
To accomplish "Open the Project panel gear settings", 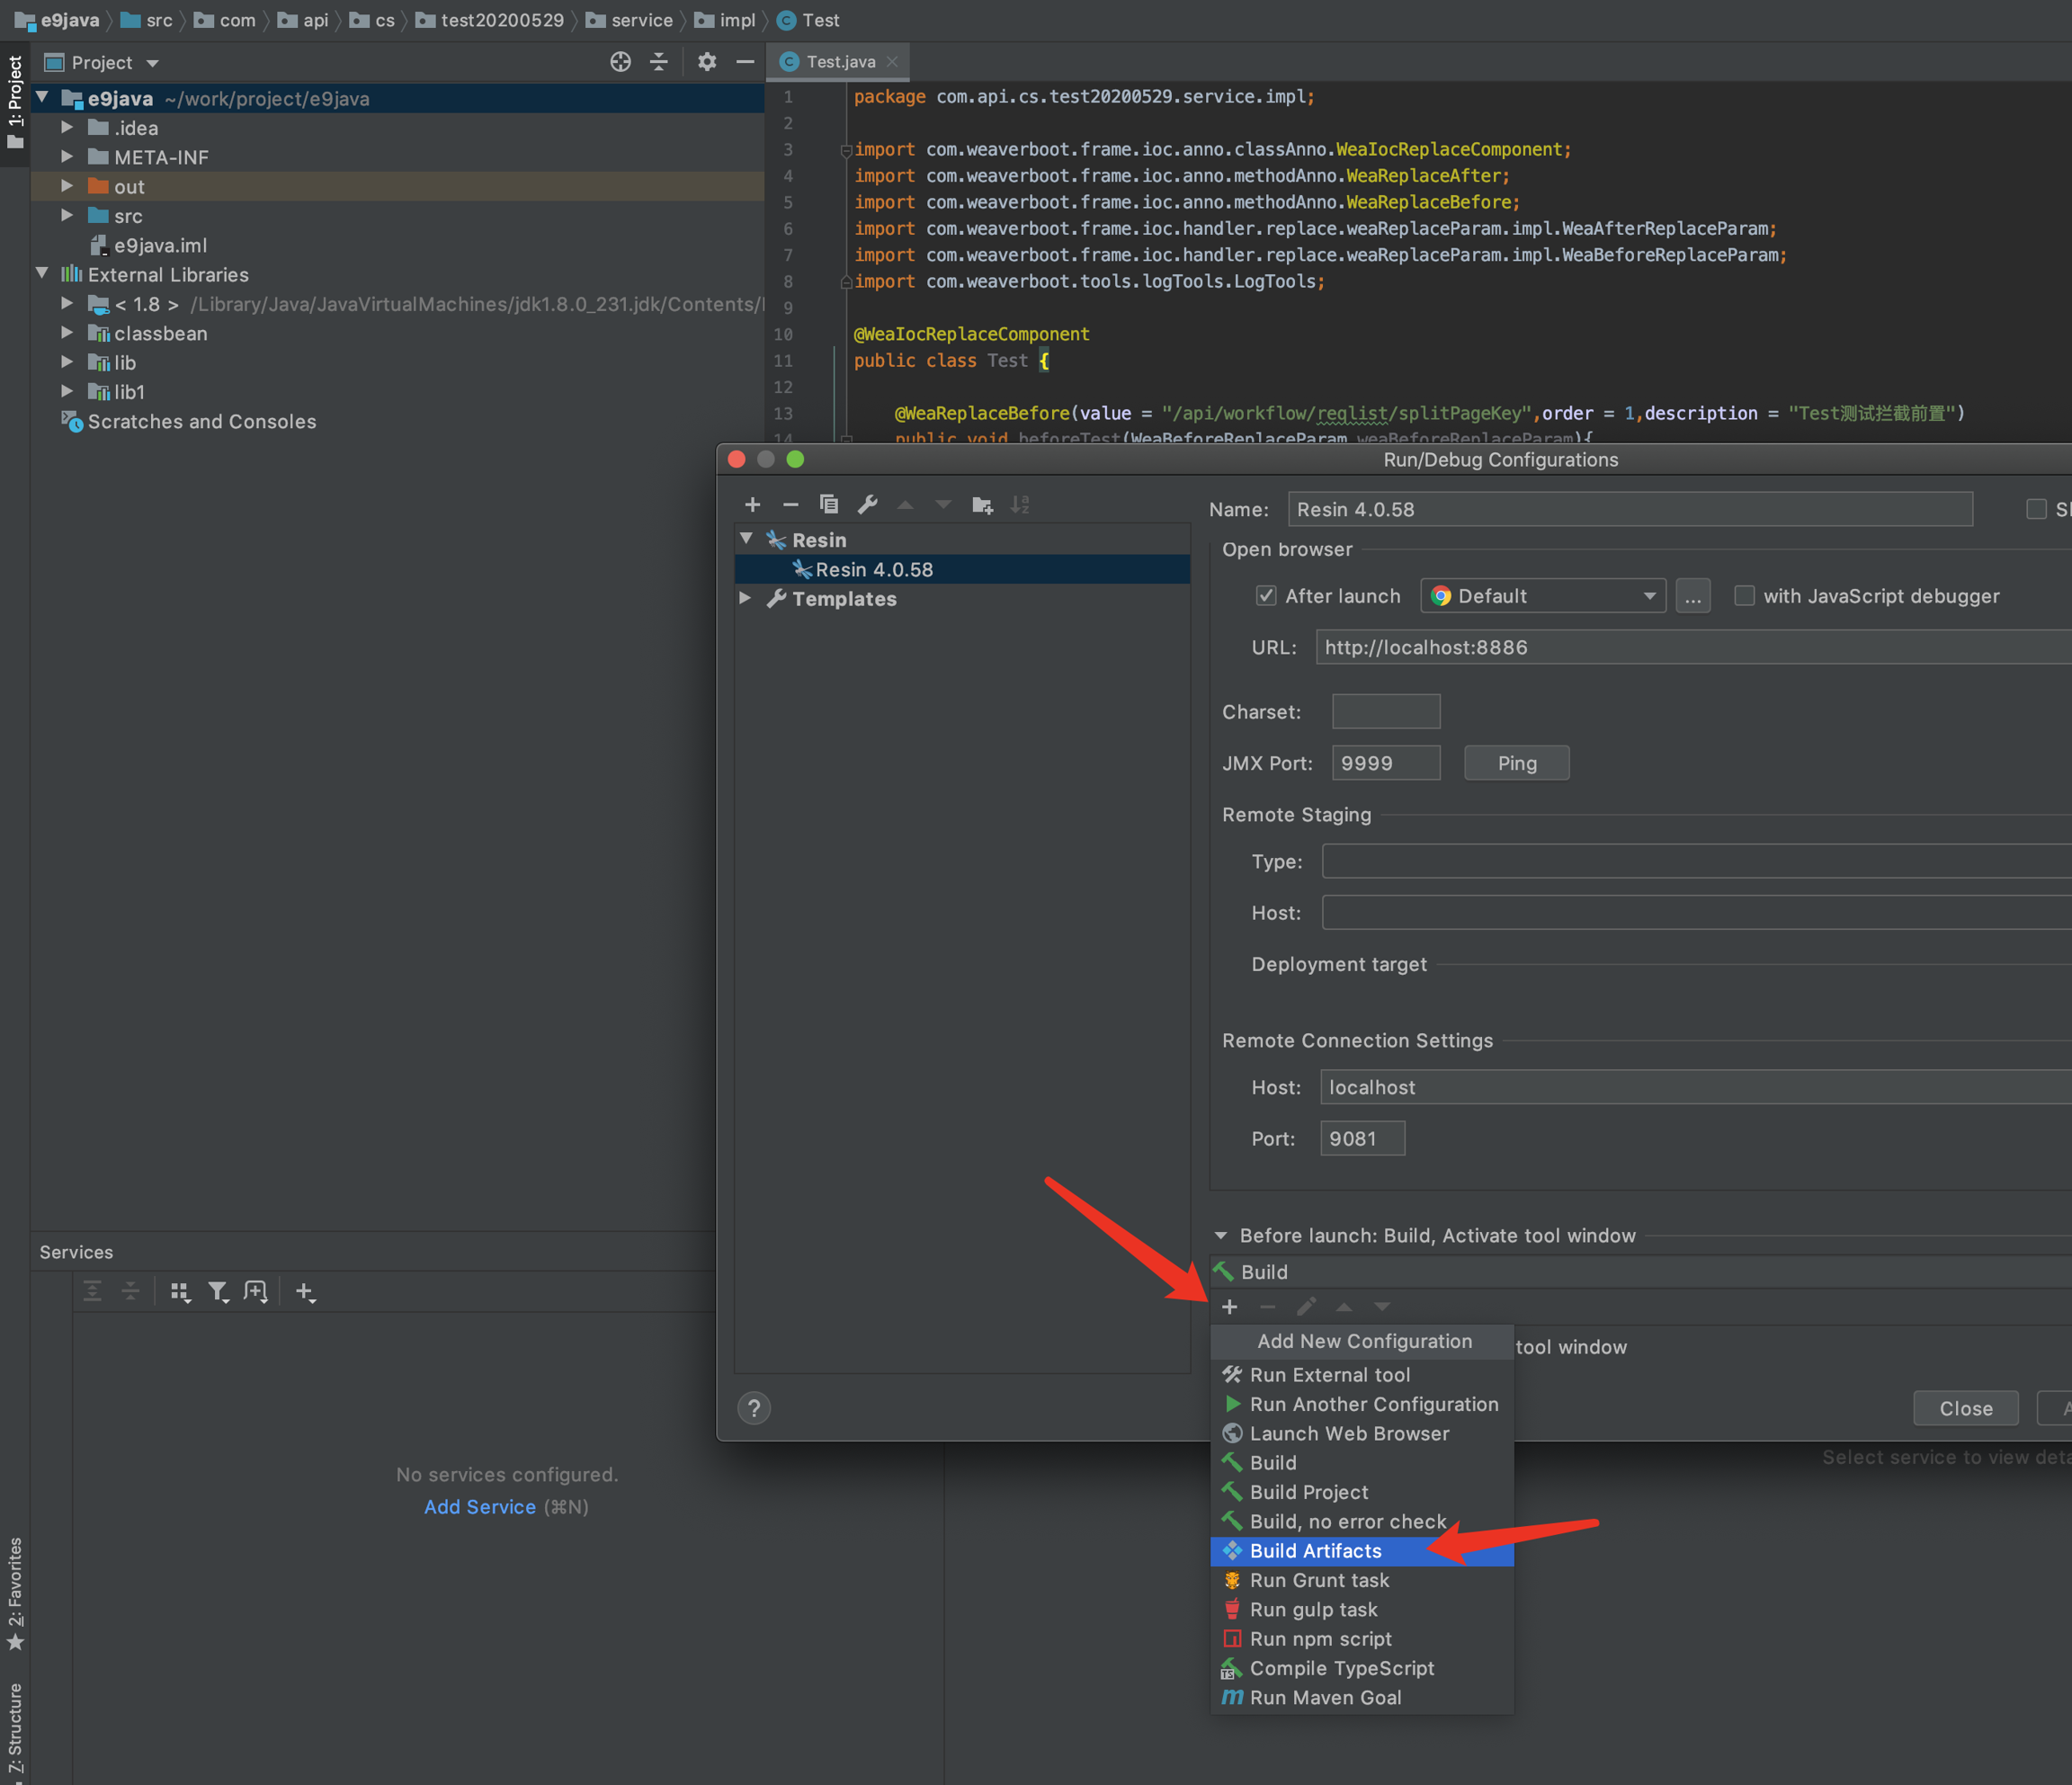I will (x=707, y=62).
